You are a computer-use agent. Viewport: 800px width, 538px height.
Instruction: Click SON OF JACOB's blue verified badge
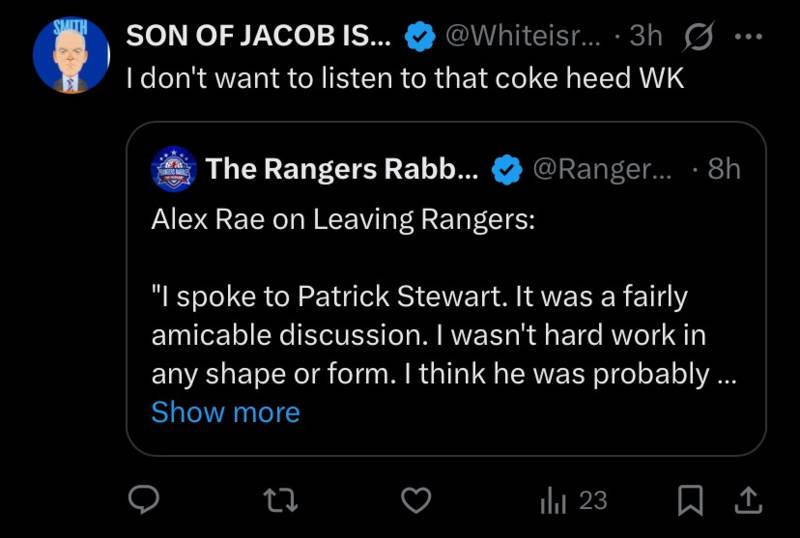(x=419, y=36)
